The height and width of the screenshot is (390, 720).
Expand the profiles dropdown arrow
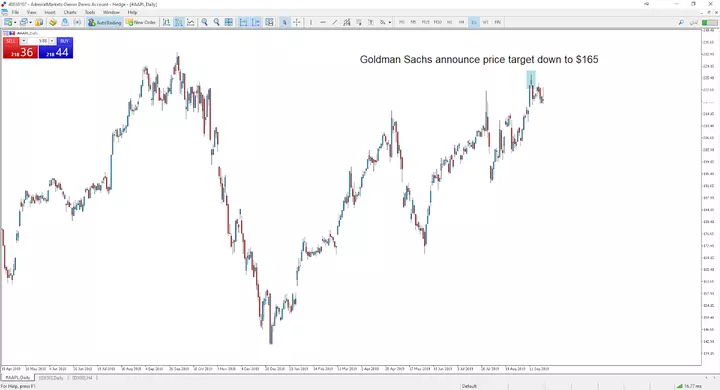(31, 22)
